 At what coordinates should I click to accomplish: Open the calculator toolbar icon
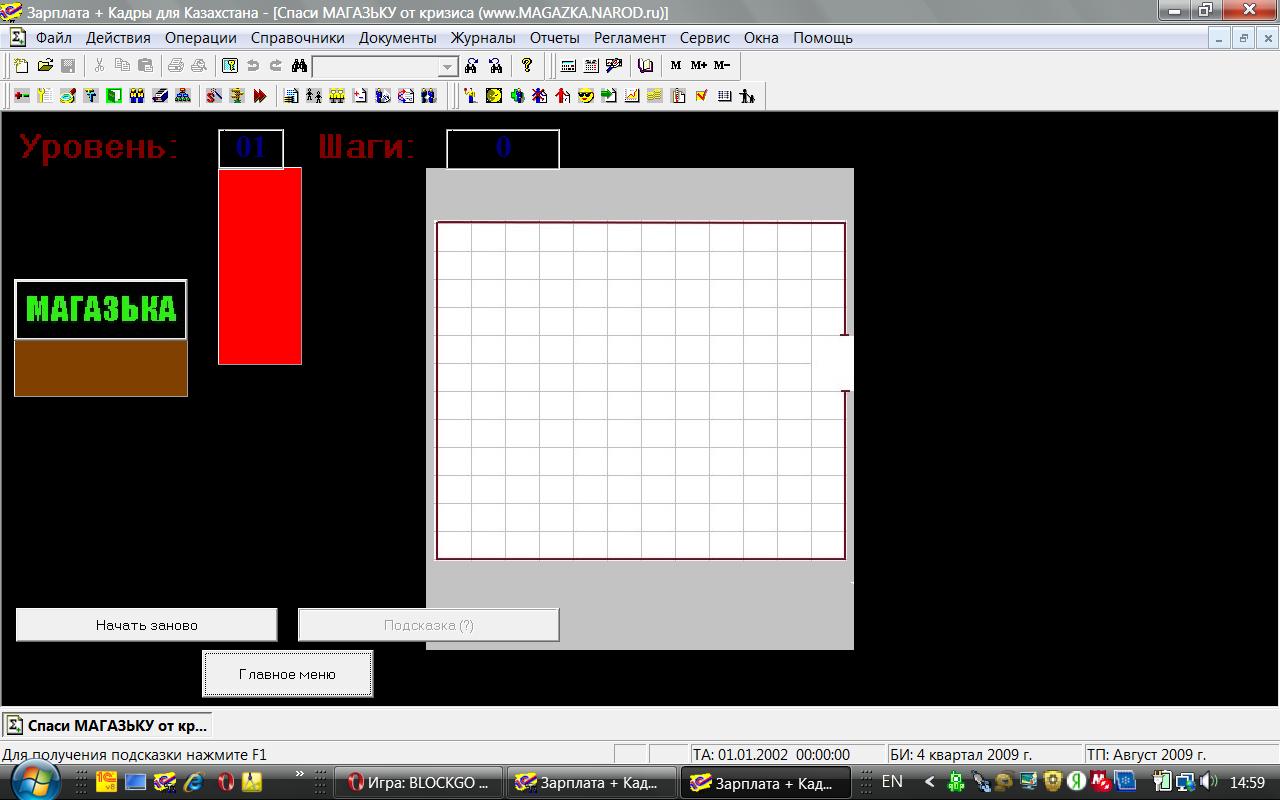568,66
